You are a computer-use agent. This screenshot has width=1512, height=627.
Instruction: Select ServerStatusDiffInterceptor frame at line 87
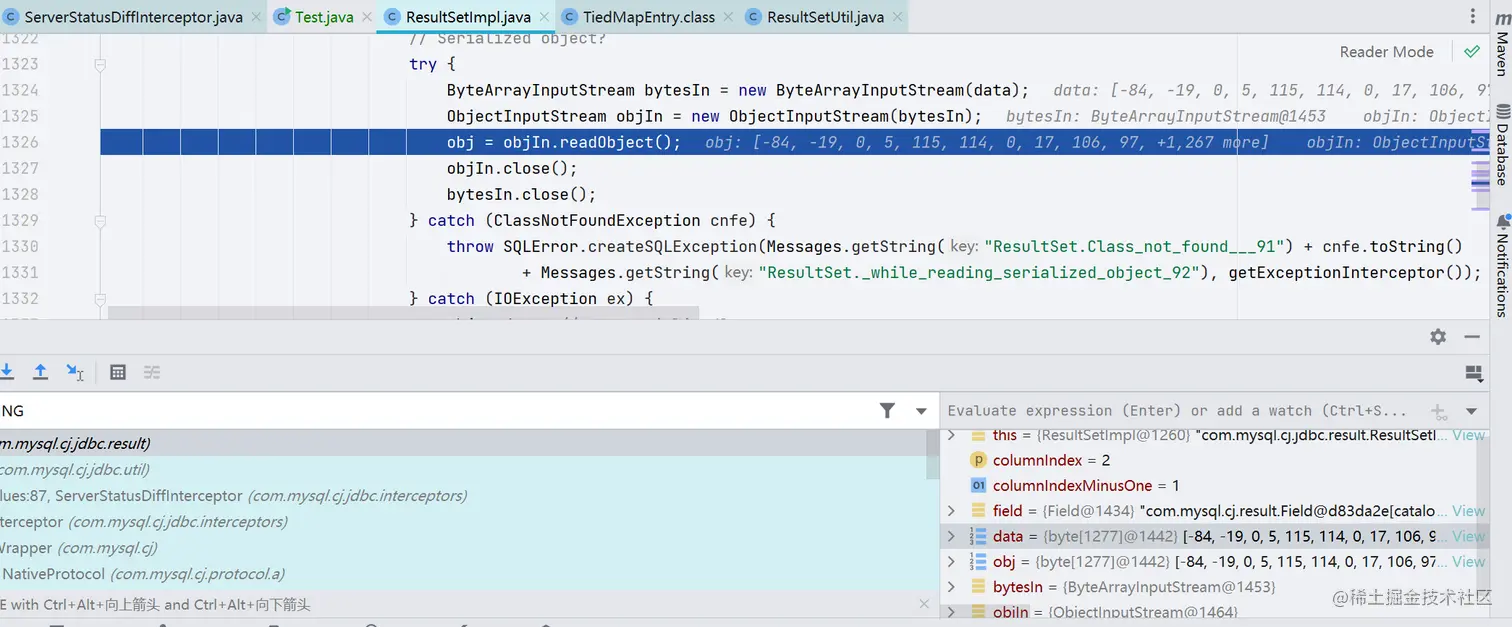[x=463, y=496]
